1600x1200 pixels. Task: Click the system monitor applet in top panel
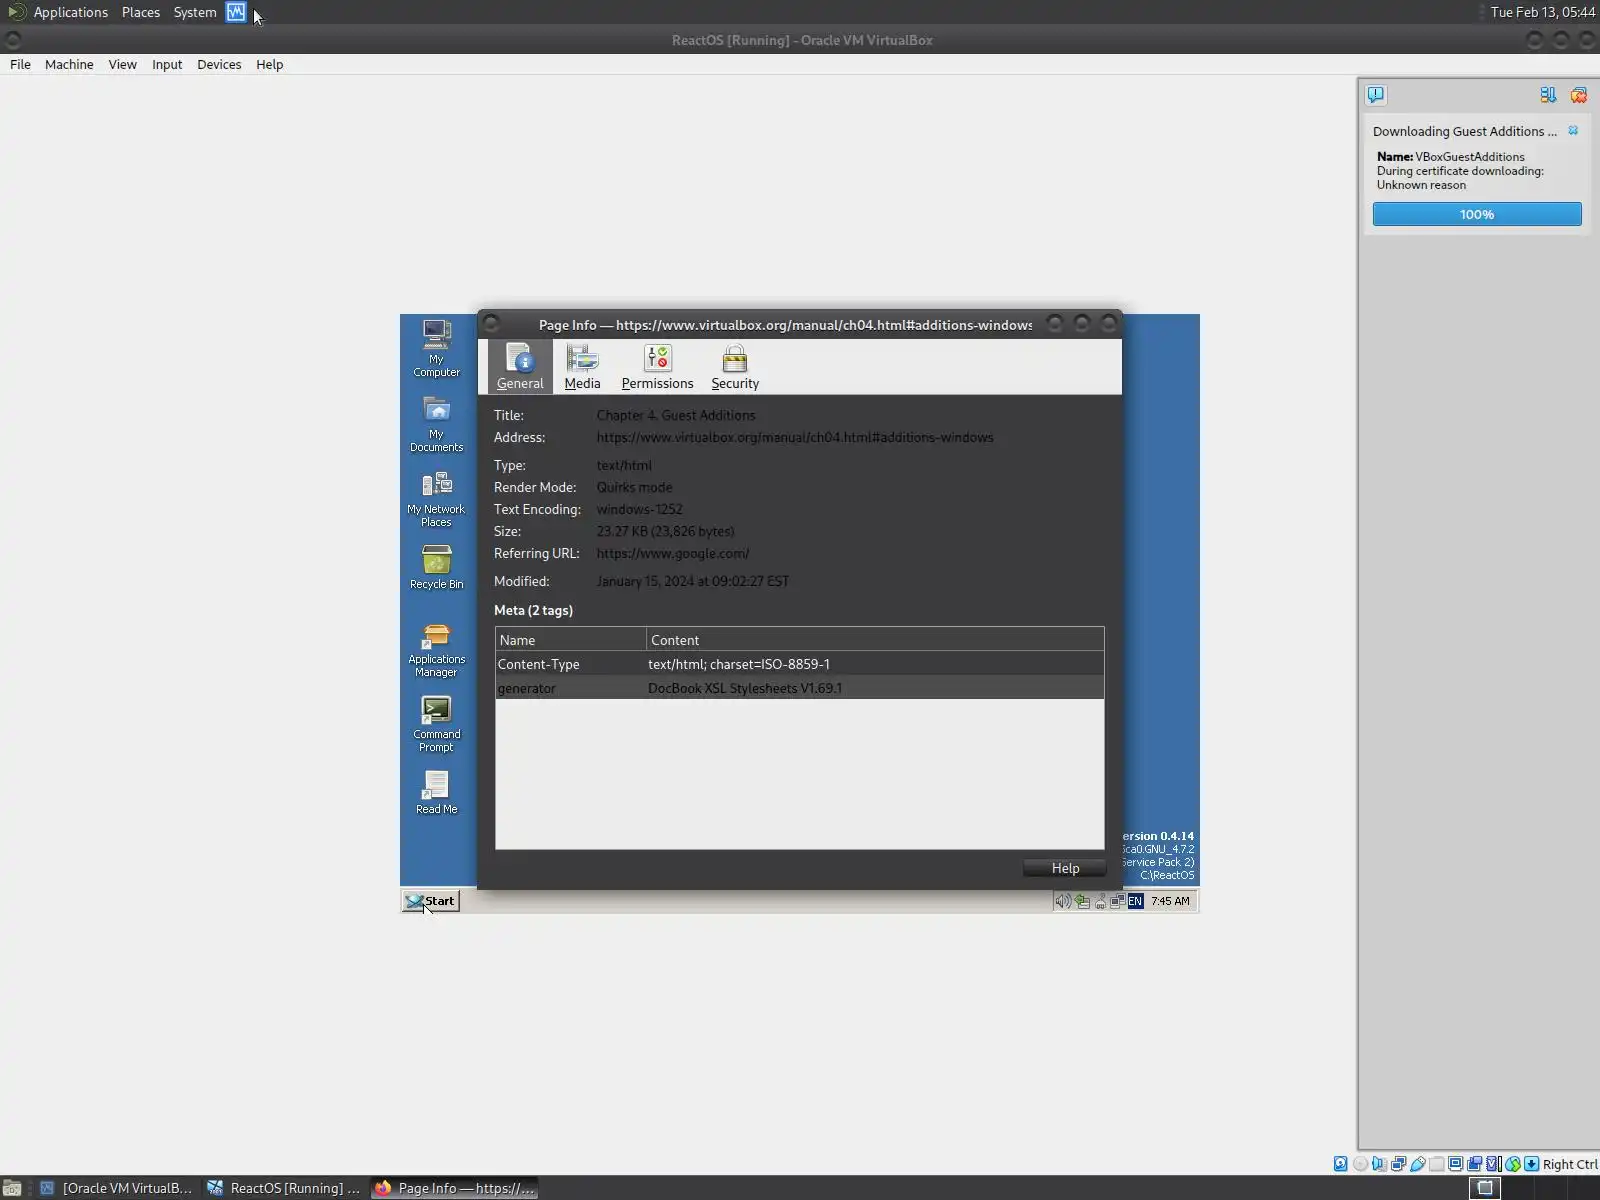coord(236,12)
